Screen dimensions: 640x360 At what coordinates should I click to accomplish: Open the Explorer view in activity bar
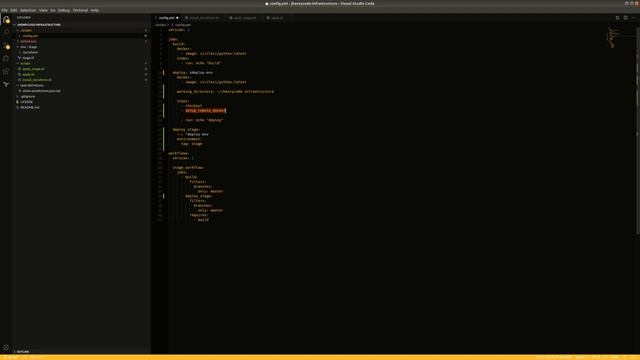6,20
